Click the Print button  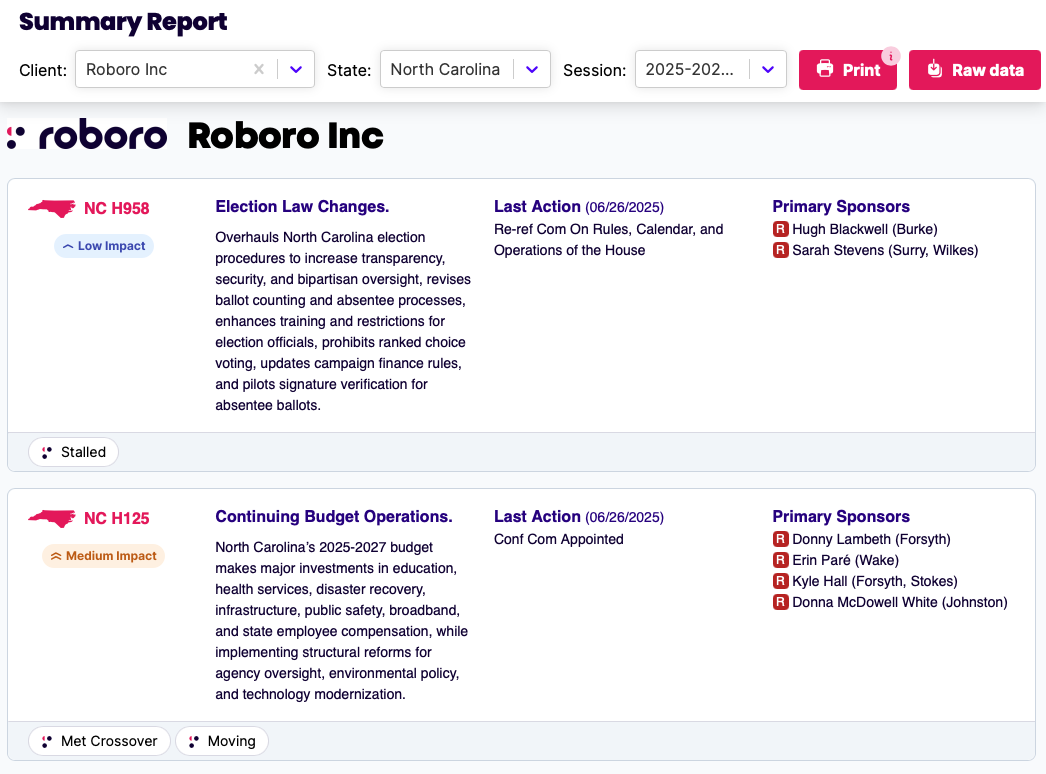point(847,69)
